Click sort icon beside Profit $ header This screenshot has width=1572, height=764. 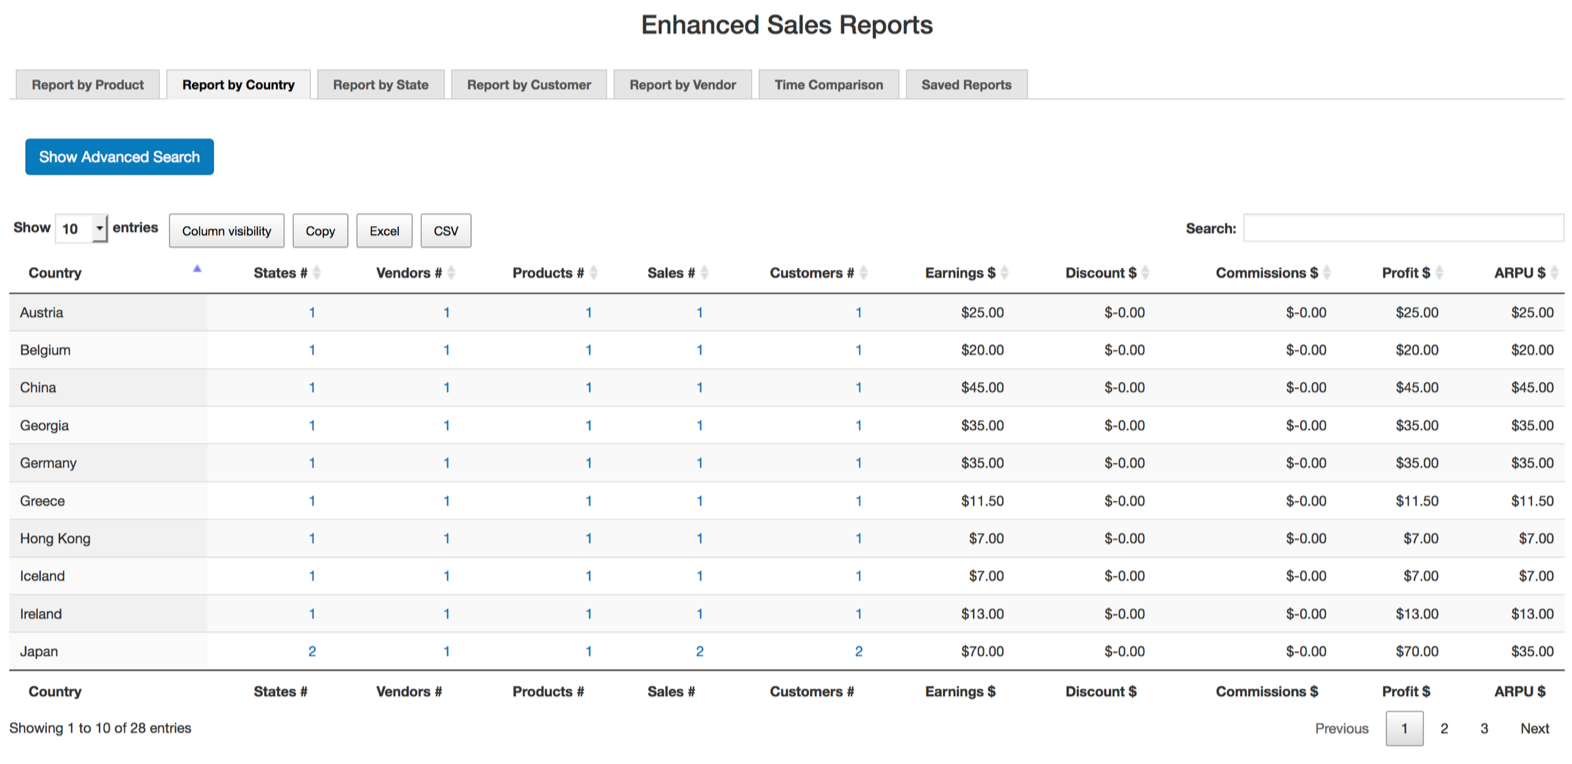[x=1440, y=273]
